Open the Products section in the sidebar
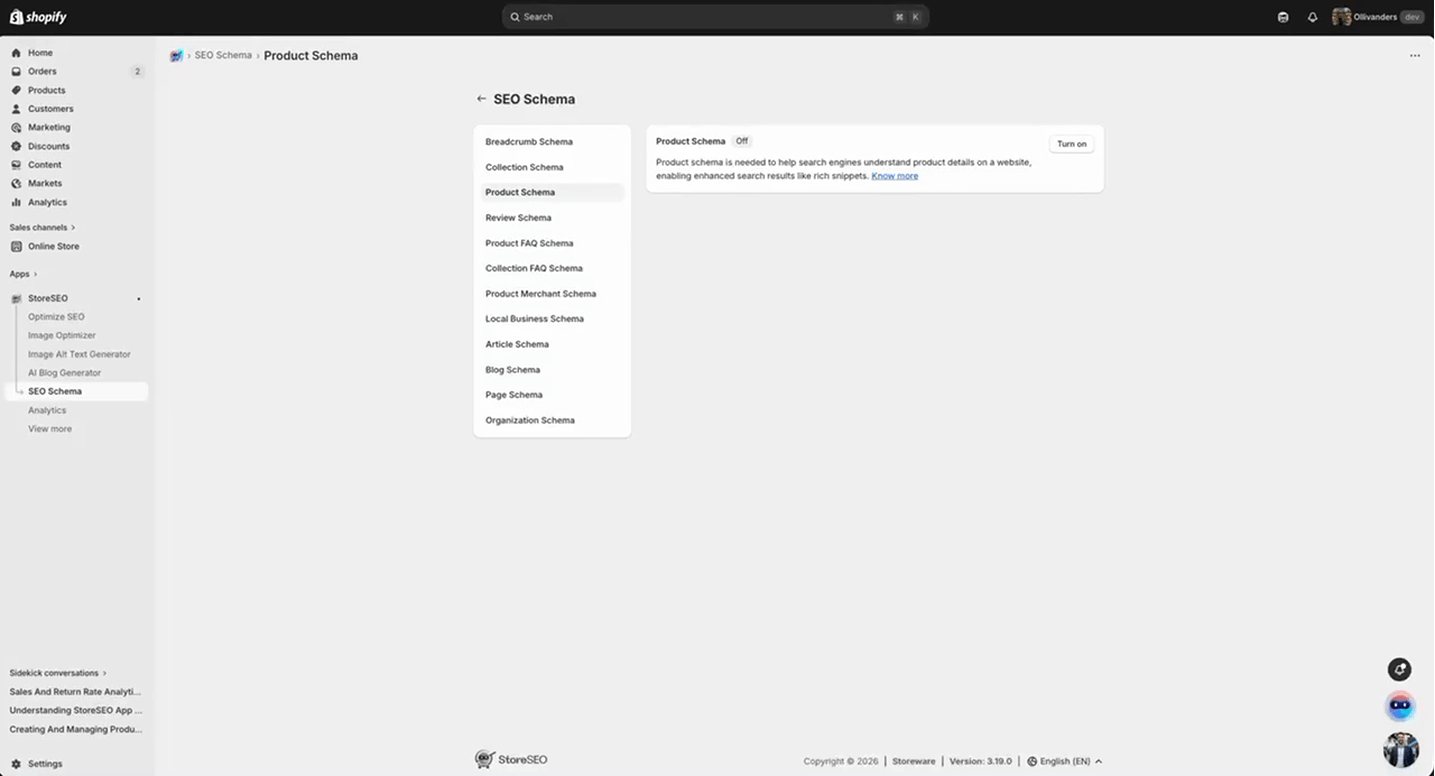Screen dimensions: 1435x776 tap(45, 90)
